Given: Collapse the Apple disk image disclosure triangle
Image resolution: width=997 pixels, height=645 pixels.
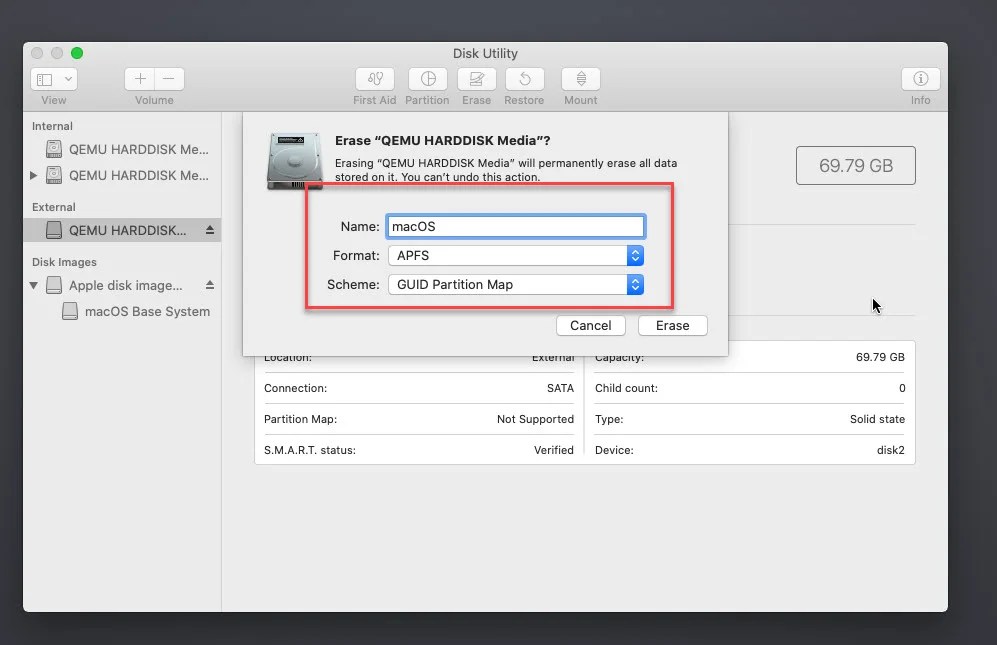Looking at the screenshot, I should pyautogui.click(x=34, y=285).
